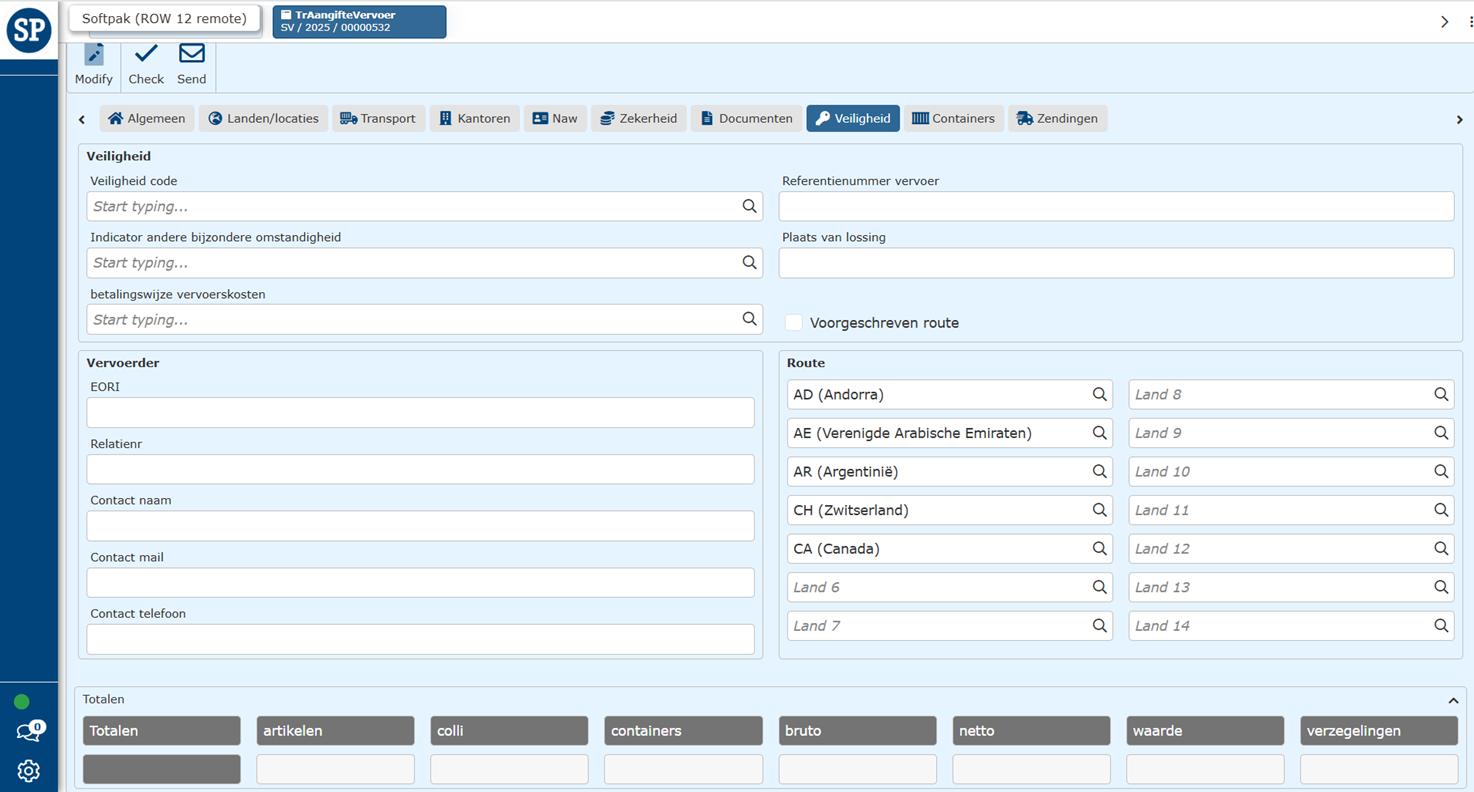This screenshot has width=1474, height=792.
Task: Select the TrAangifteVervoer document tab
Action: (359, 21)
